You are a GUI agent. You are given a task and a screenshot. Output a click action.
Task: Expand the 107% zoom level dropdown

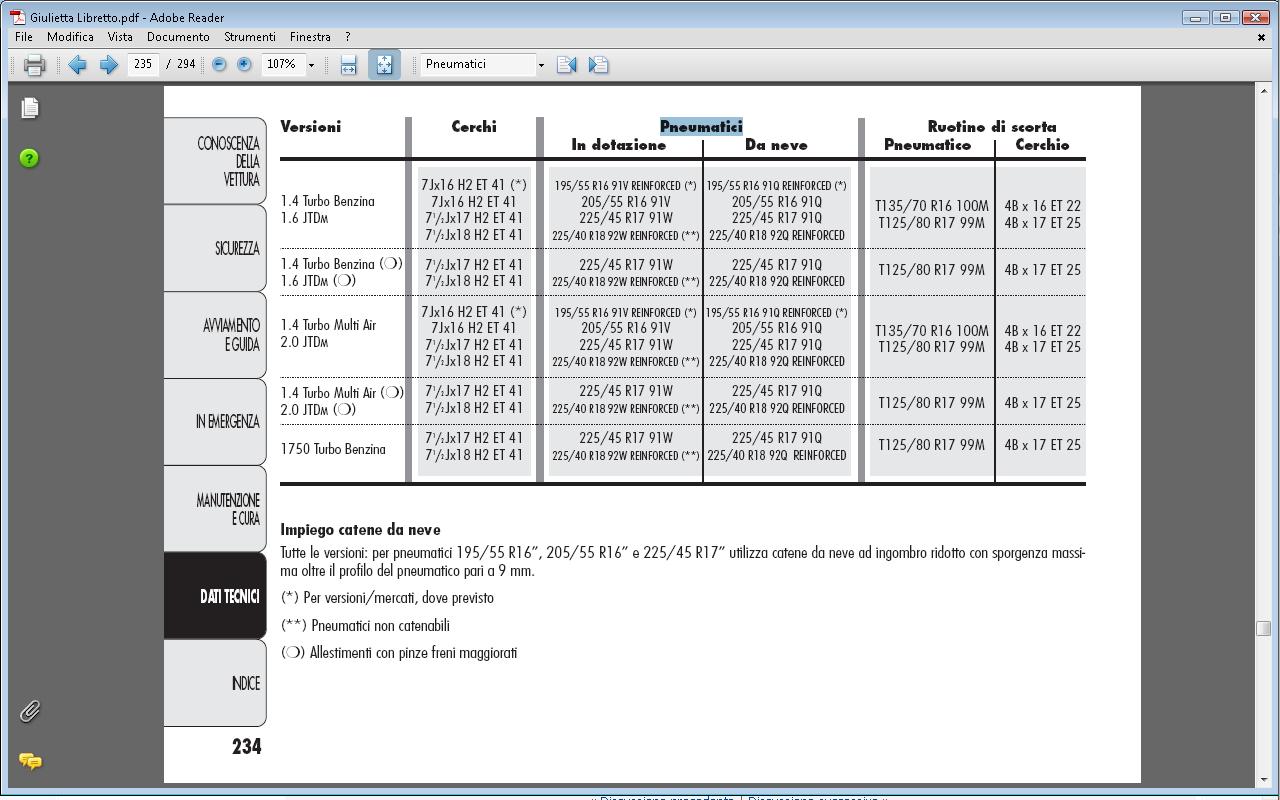click(x=311, y=65)
